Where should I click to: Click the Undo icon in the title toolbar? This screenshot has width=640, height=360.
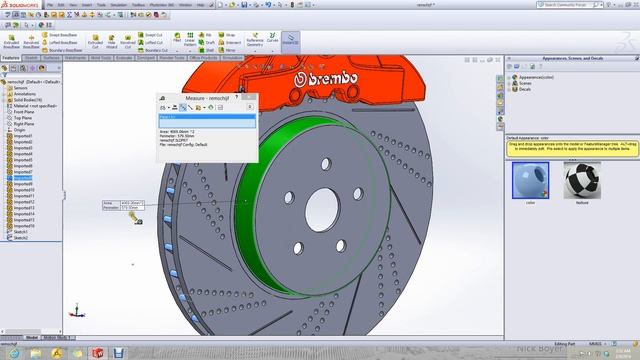click(x=268, y=5)
